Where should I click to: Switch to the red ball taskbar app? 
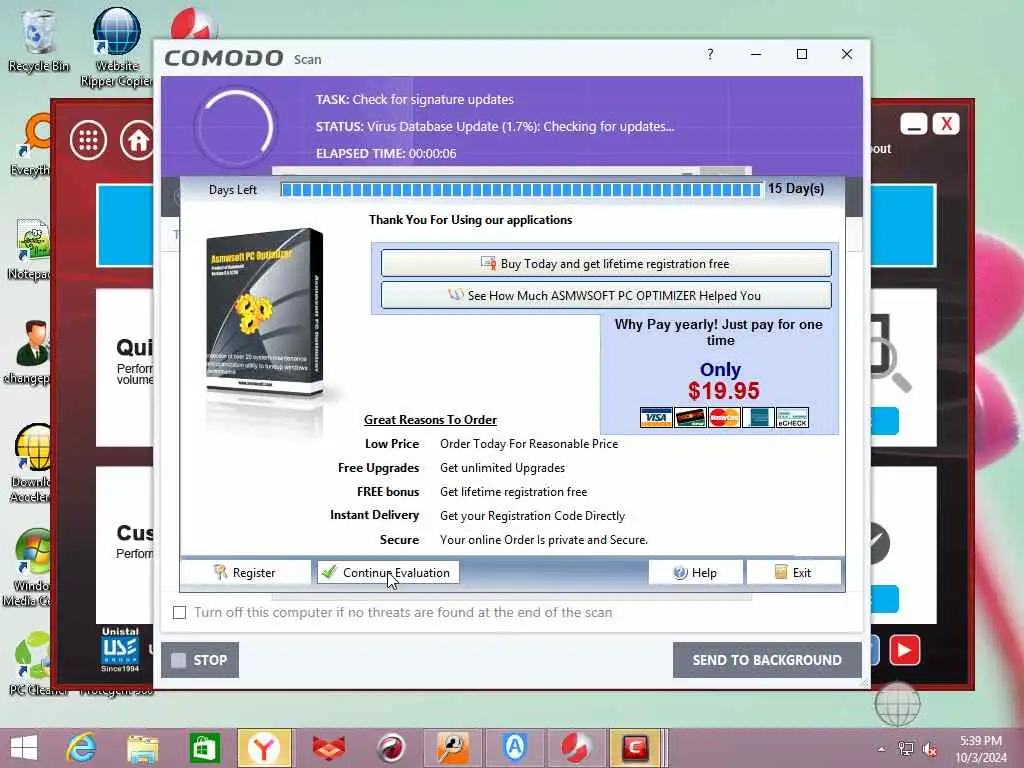tap(575, 748)
